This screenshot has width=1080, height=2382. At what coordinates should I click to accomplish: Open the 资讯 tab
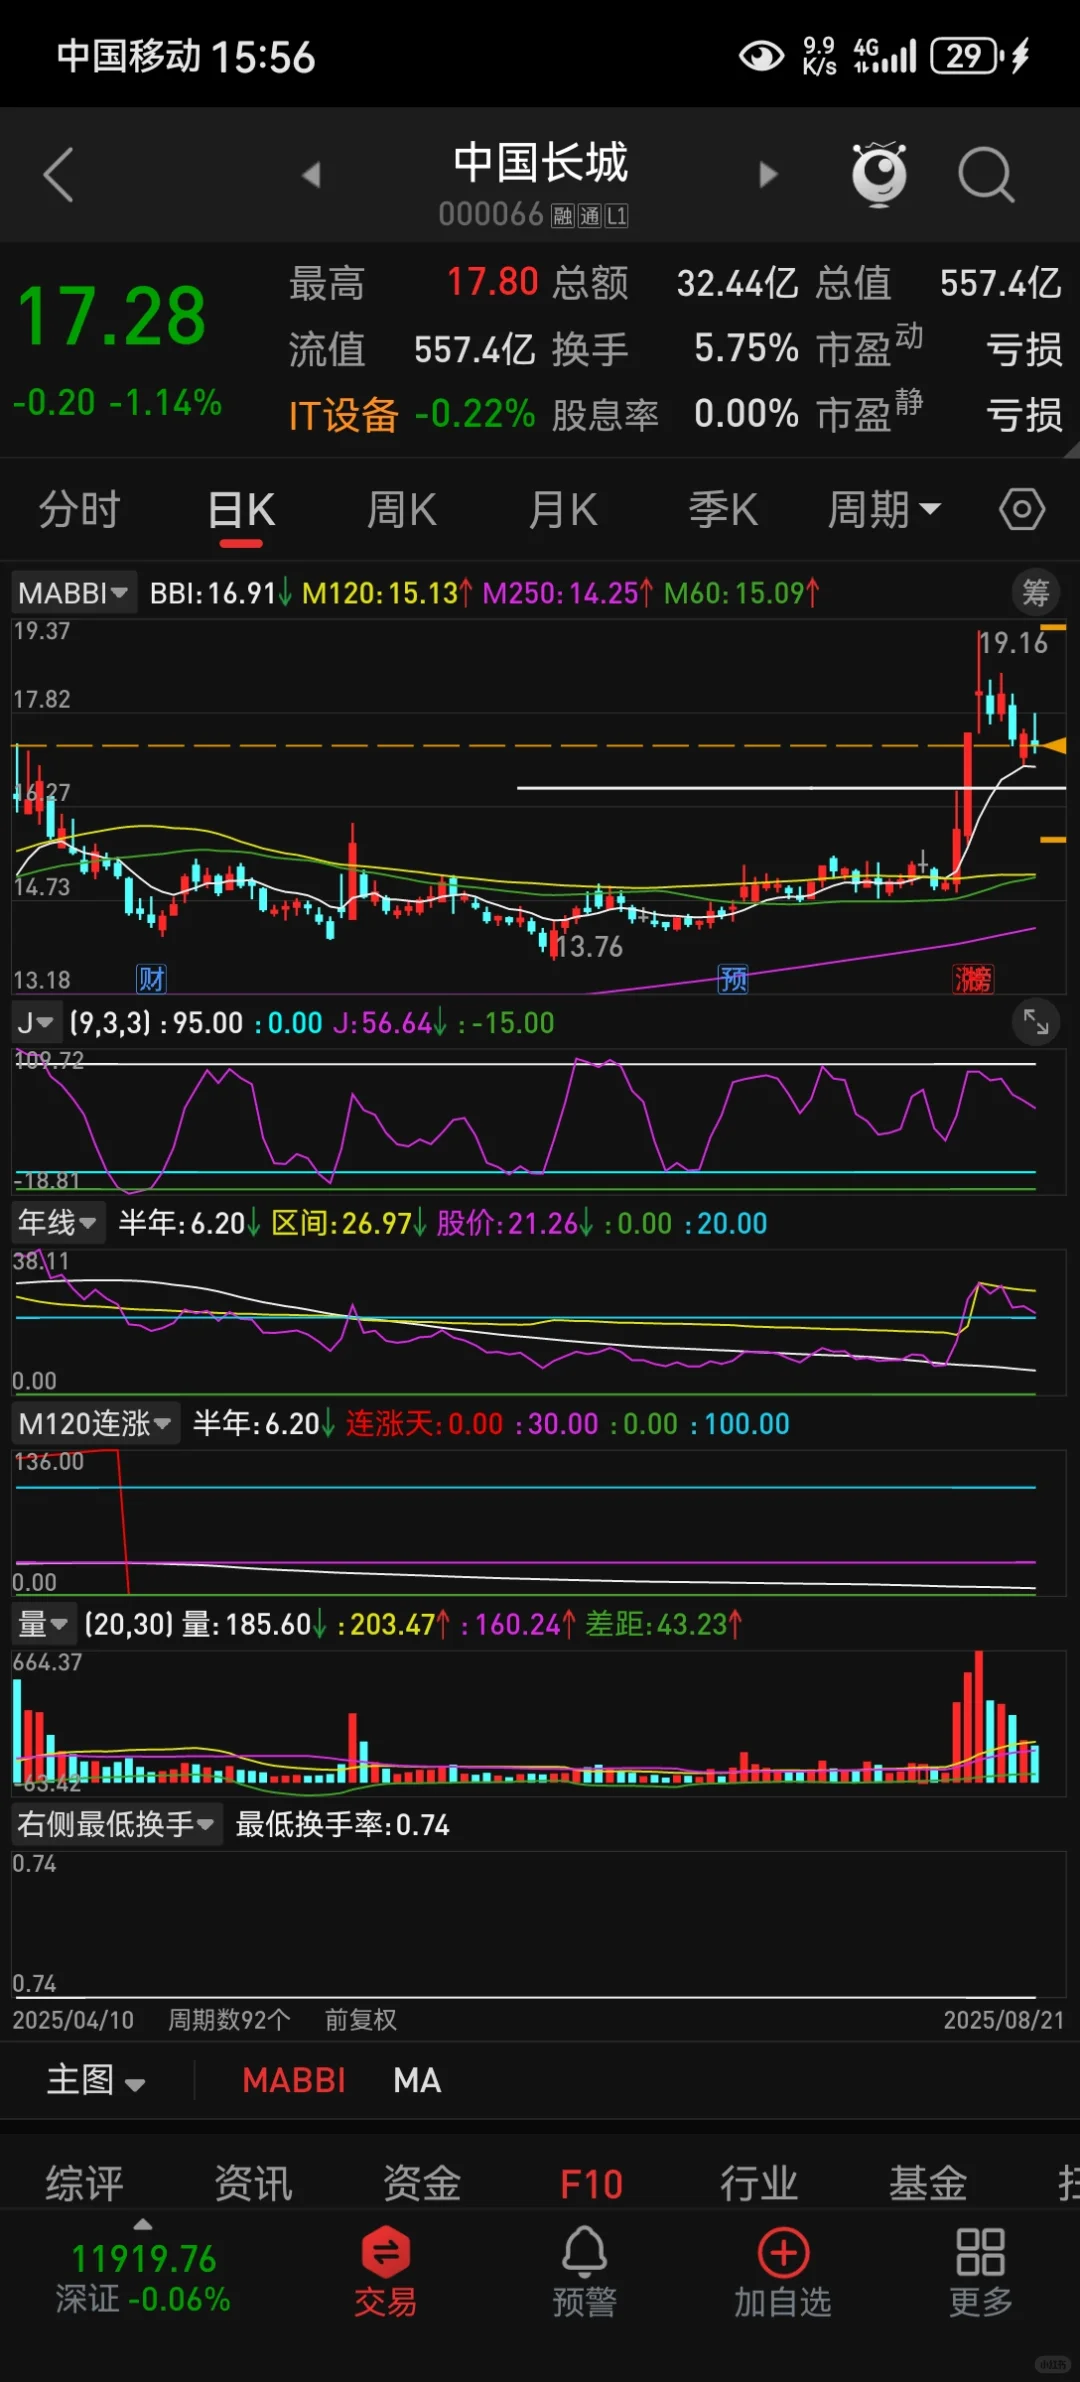253,2183
